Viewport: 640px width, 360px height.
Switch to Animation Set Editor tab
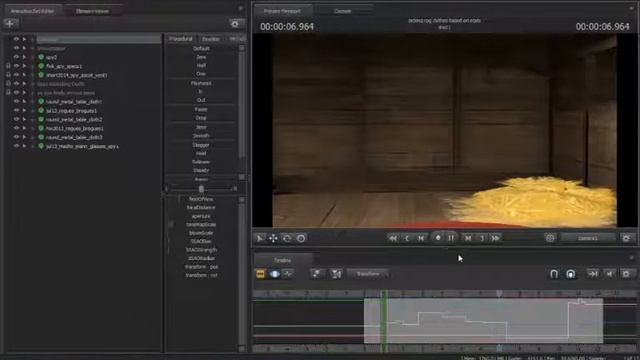32,11
